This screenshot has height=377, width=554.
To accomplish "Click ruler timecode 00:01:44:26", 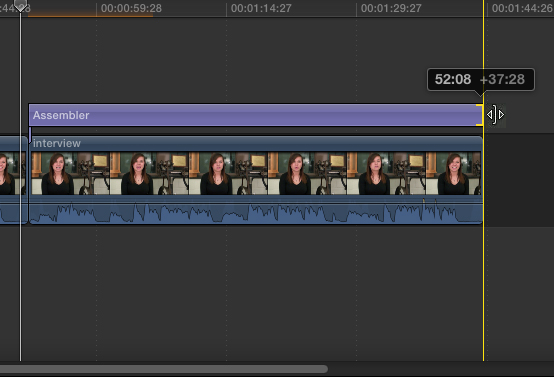I will click(522, 8).
